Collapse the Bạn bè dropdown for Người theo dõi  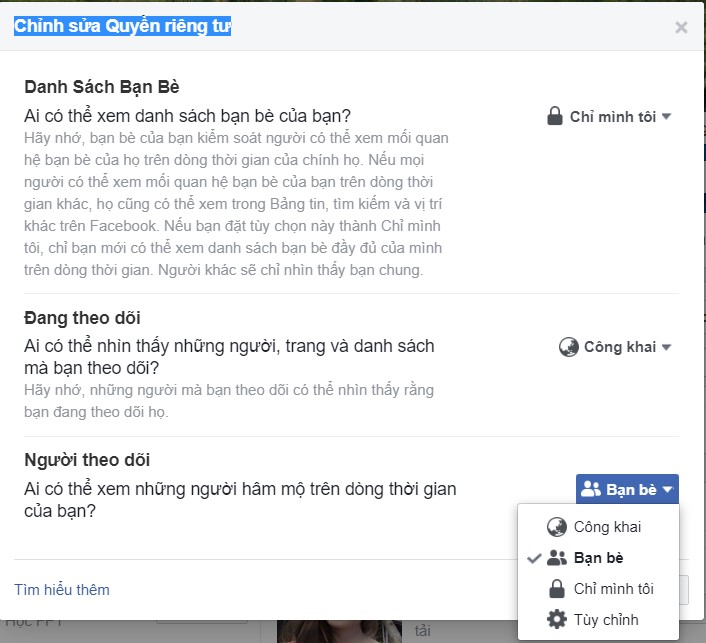click(627, 489)
